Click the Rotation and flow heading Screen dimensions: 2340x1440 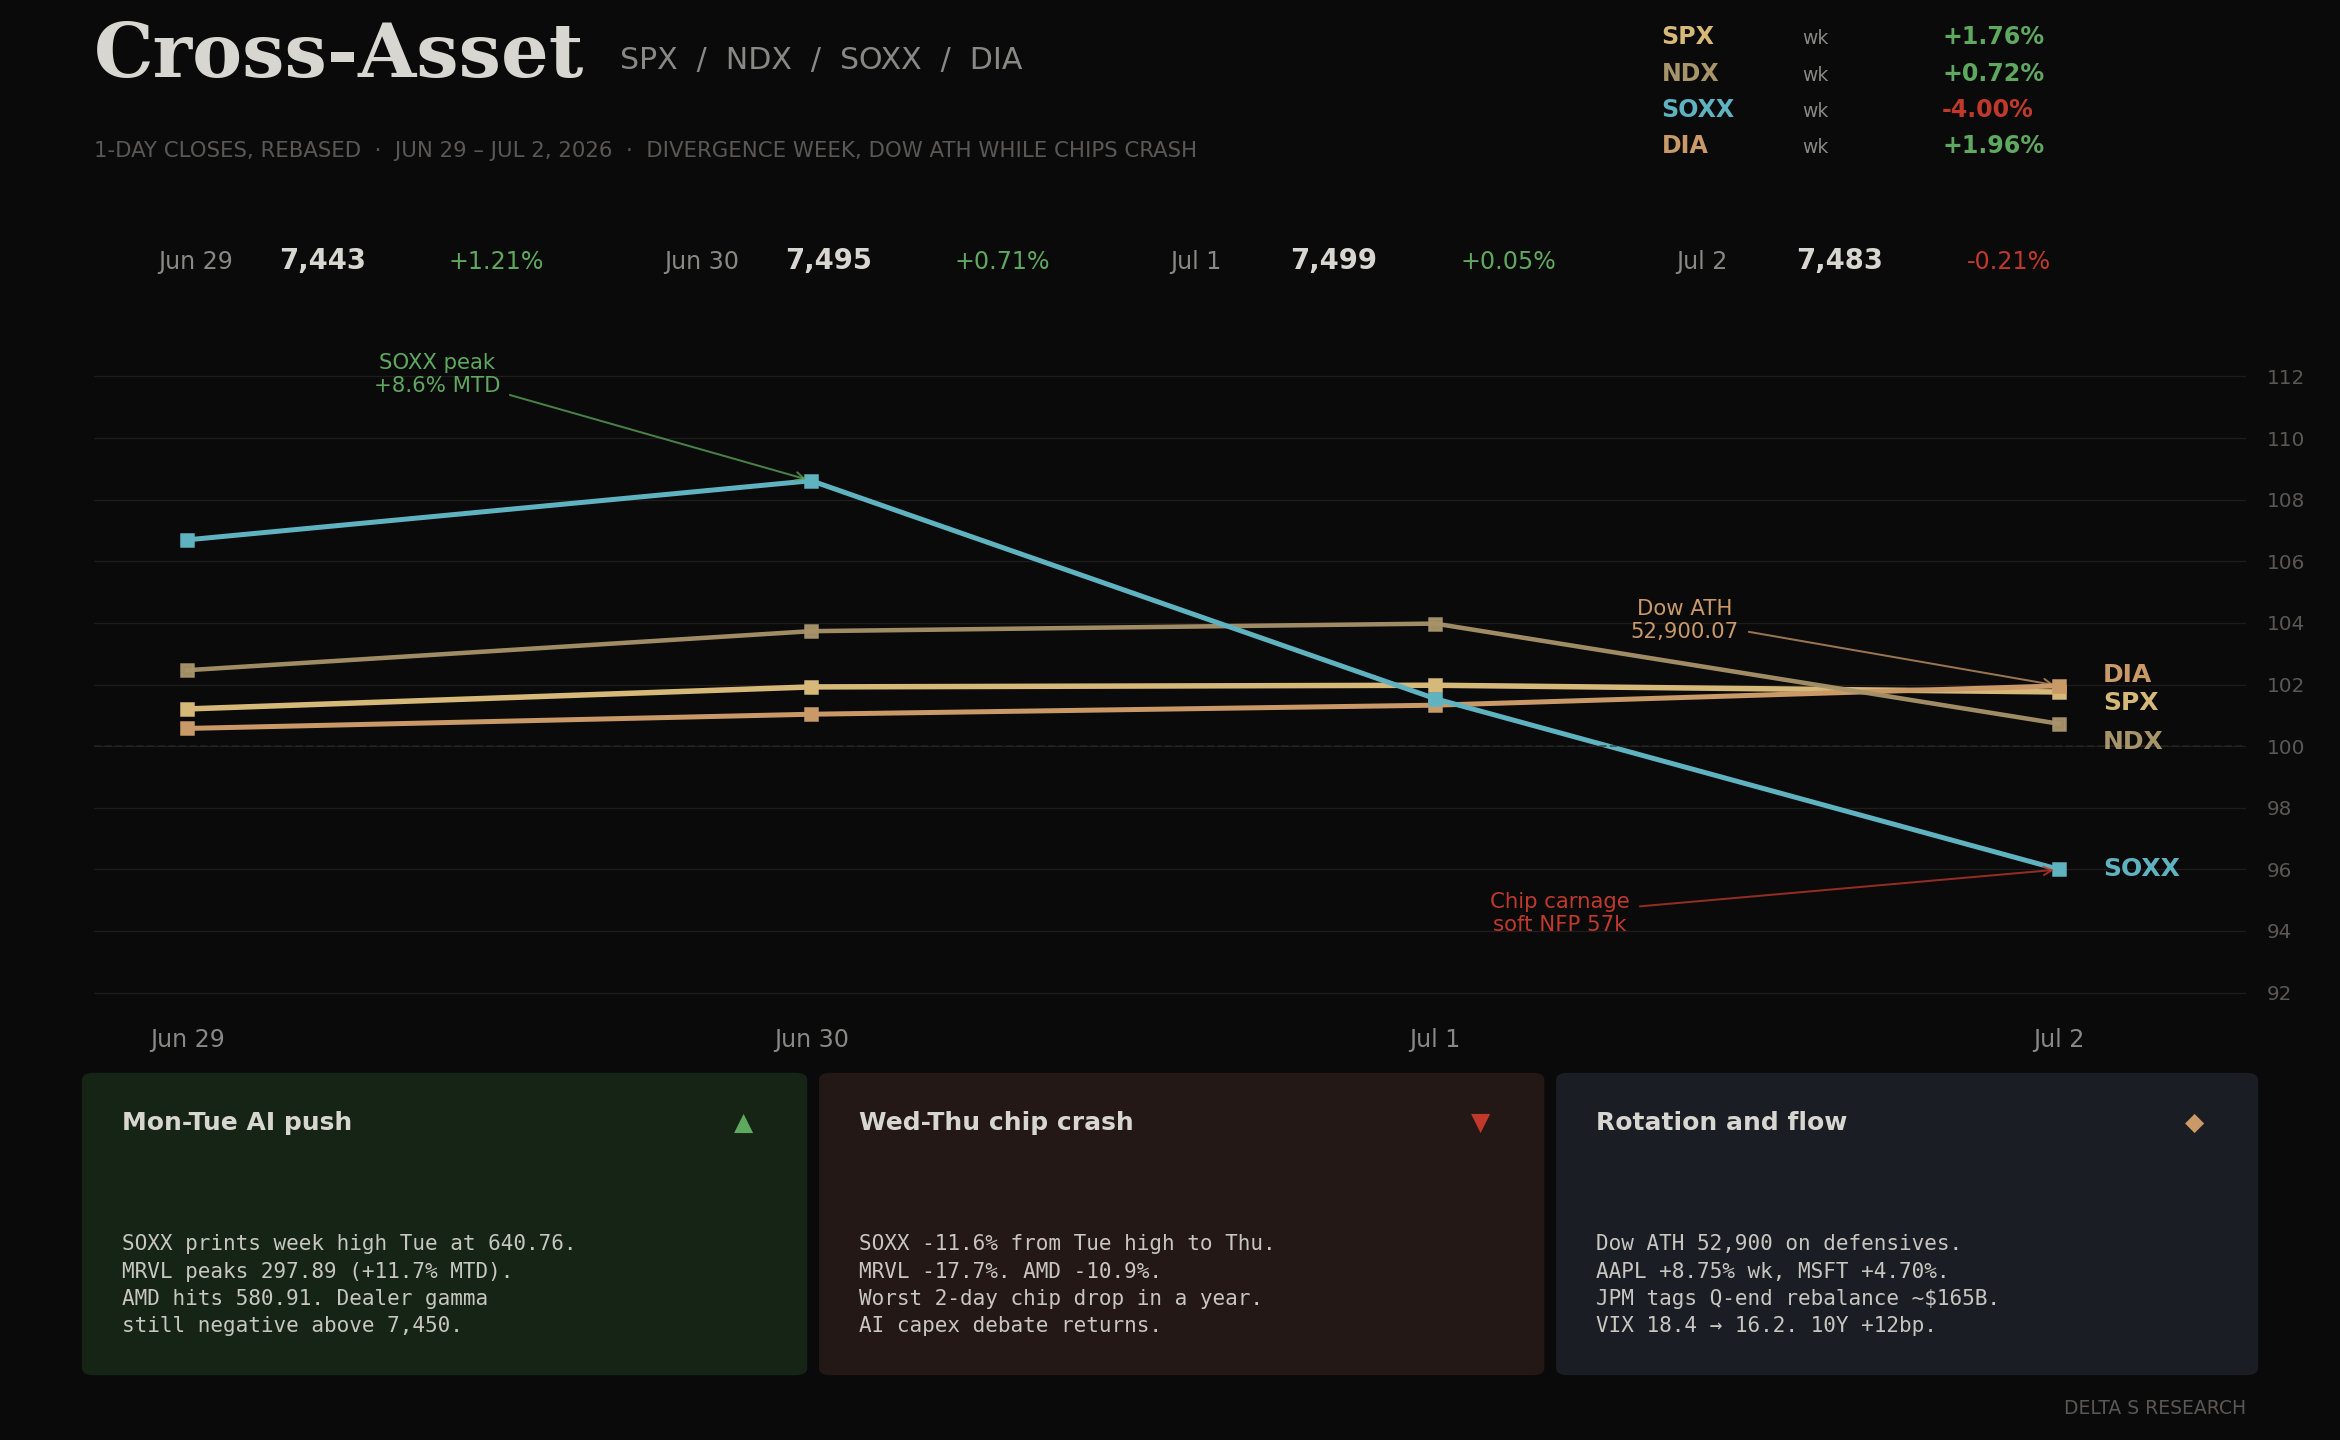1721,1122
